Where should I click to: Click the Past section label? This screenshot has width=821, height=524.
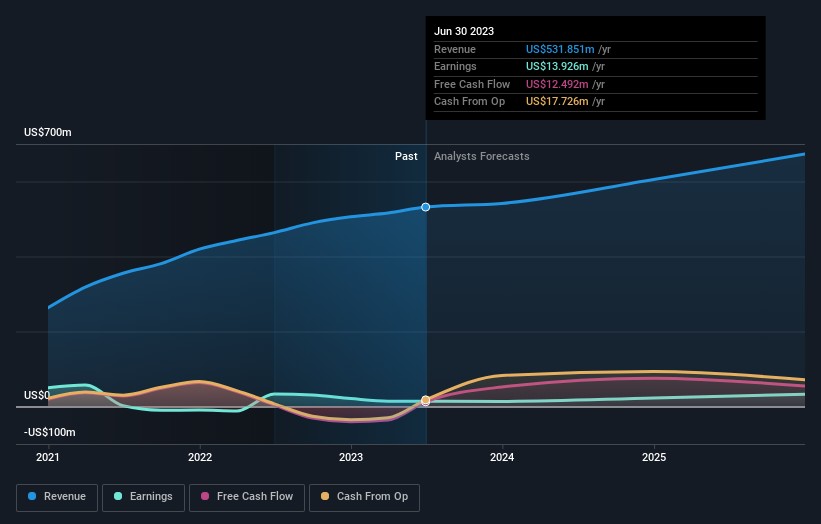[x=406, y=157]
